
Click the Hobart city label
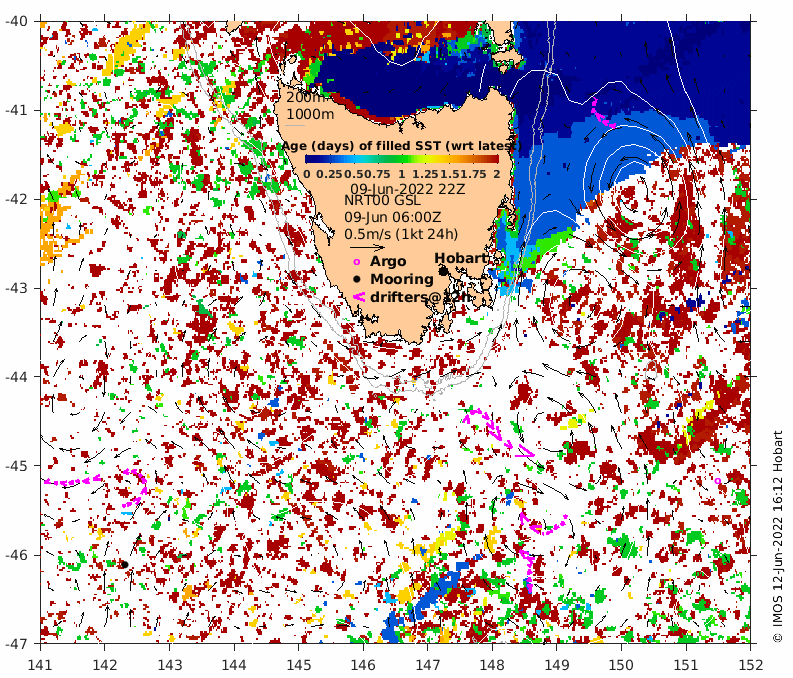tap(461, 258)
